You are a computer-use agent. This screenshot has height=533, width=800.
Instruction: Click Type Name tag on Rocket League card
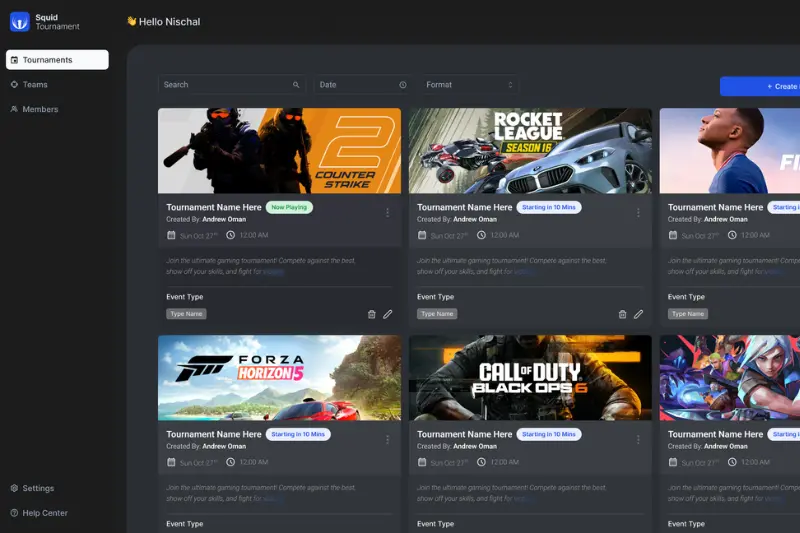tap(437, 314)
